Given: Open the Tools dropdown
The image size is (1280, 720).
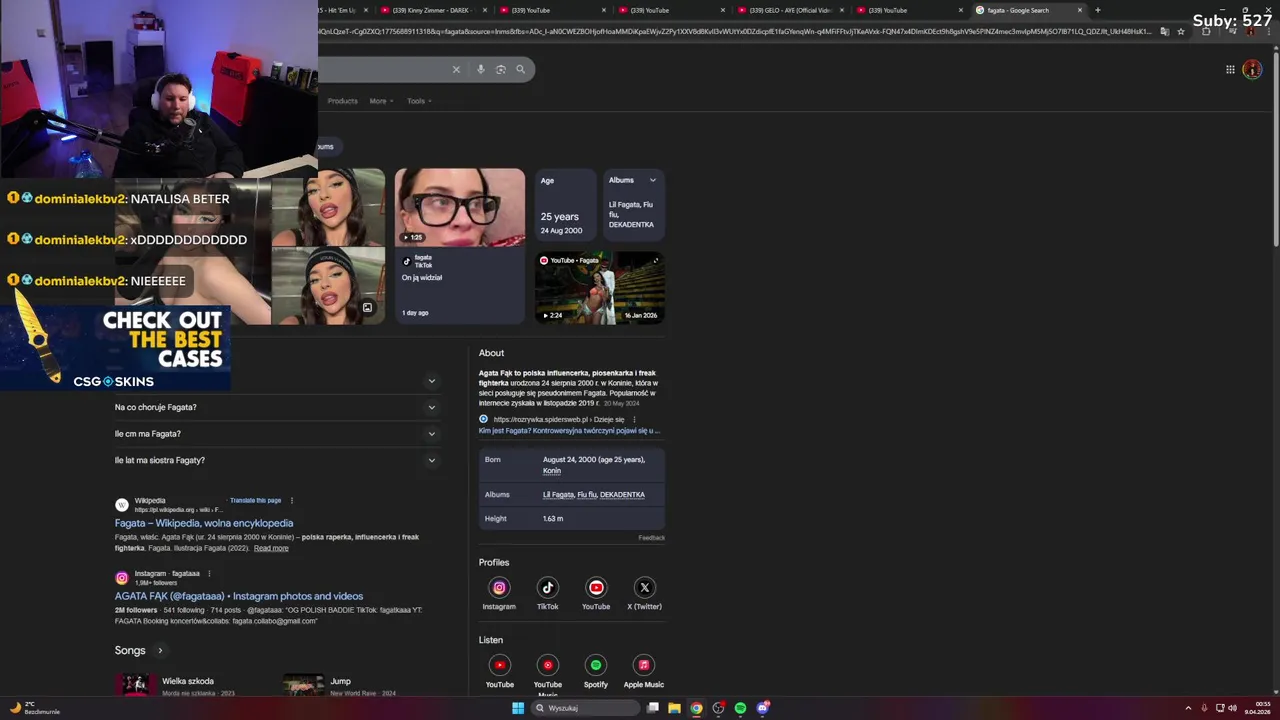Looking at the screenshot, I should click(x=419, y=101).
